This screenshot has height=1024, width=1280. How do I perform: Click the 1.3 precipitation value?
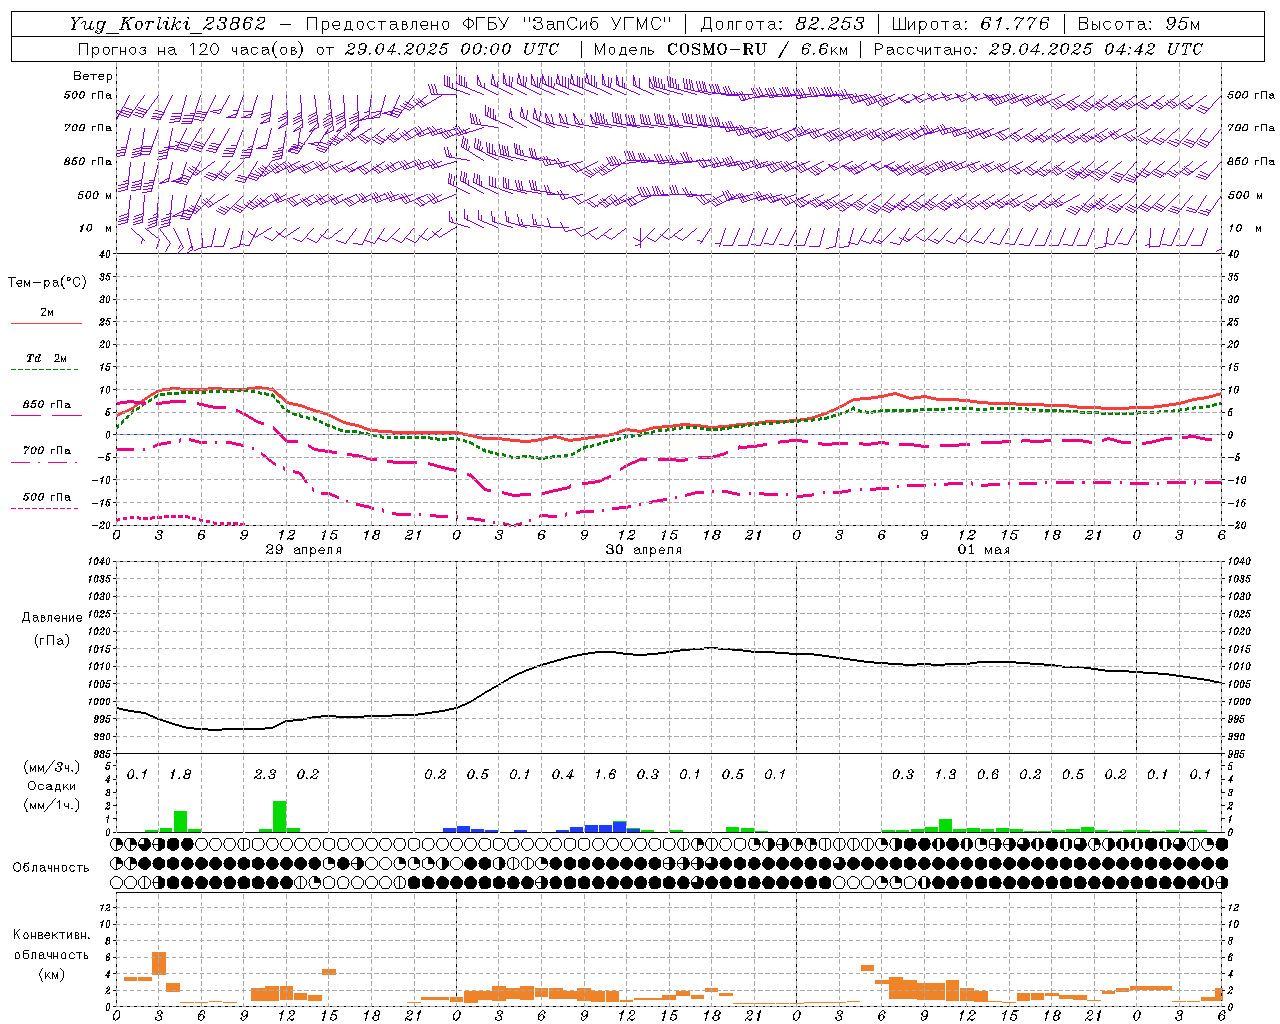pos(945,774)
